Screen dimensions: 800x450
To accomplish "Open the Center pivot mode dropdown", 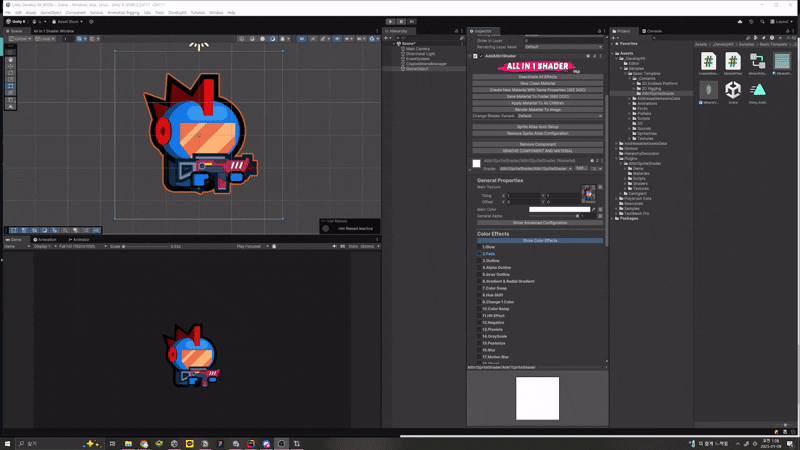I will [19, 39].
